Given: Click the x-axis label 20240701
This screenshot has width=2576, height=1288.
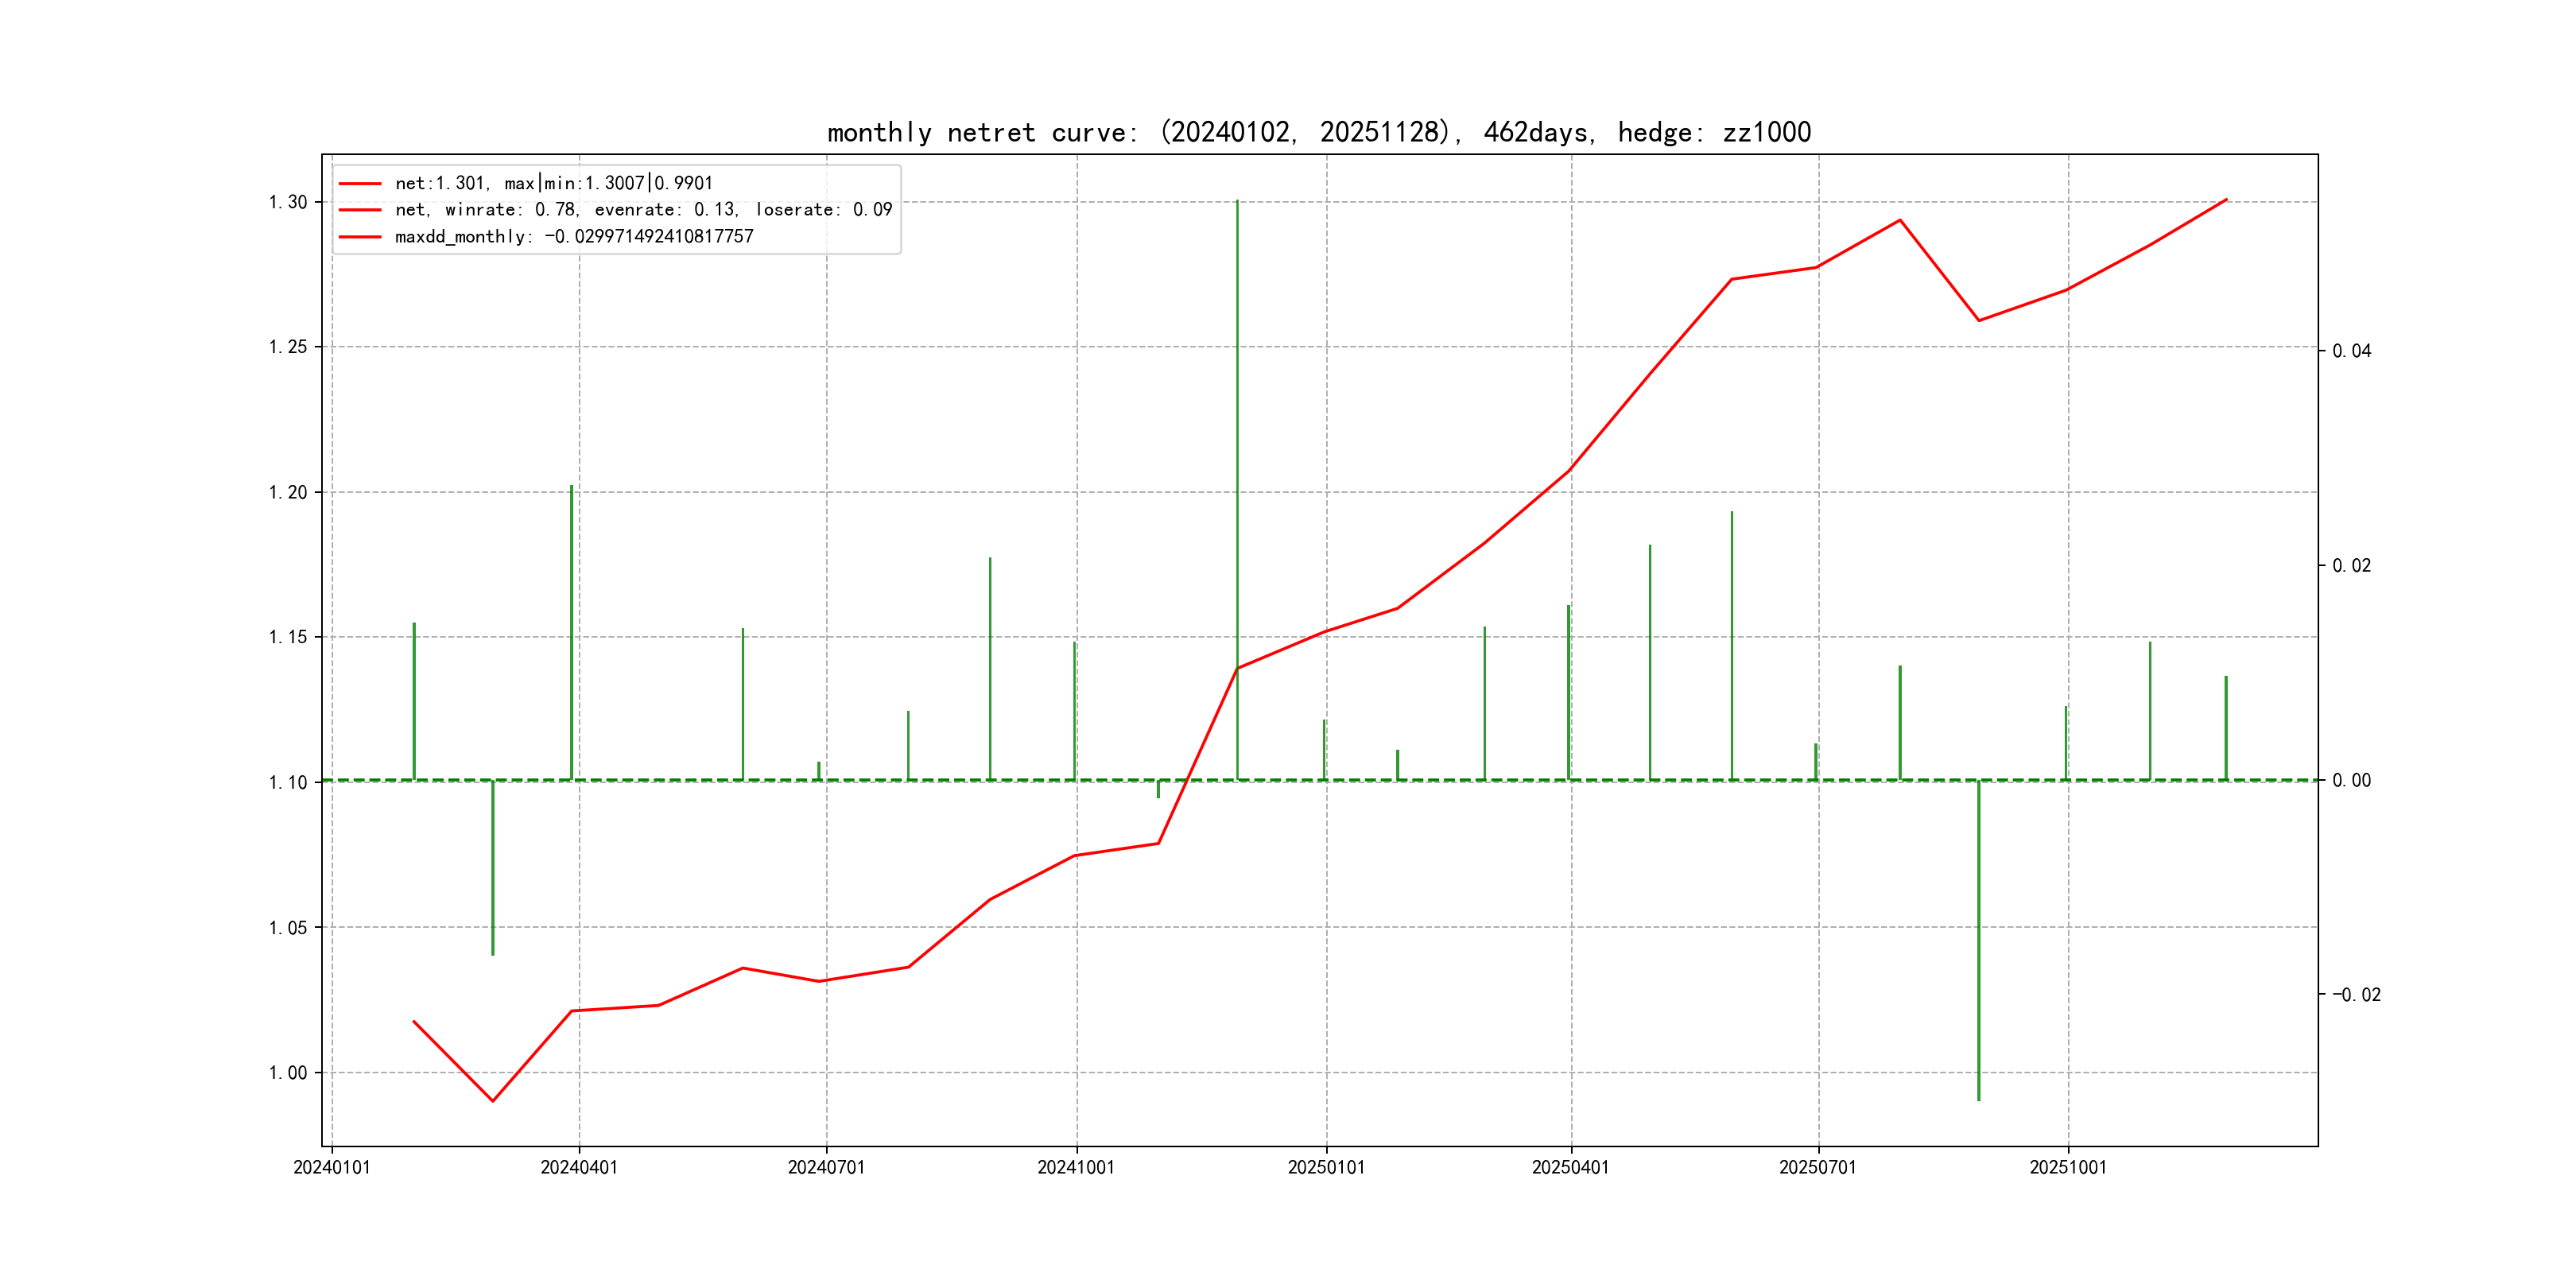Looking at the screenshot, I should tap(826, 1167).
